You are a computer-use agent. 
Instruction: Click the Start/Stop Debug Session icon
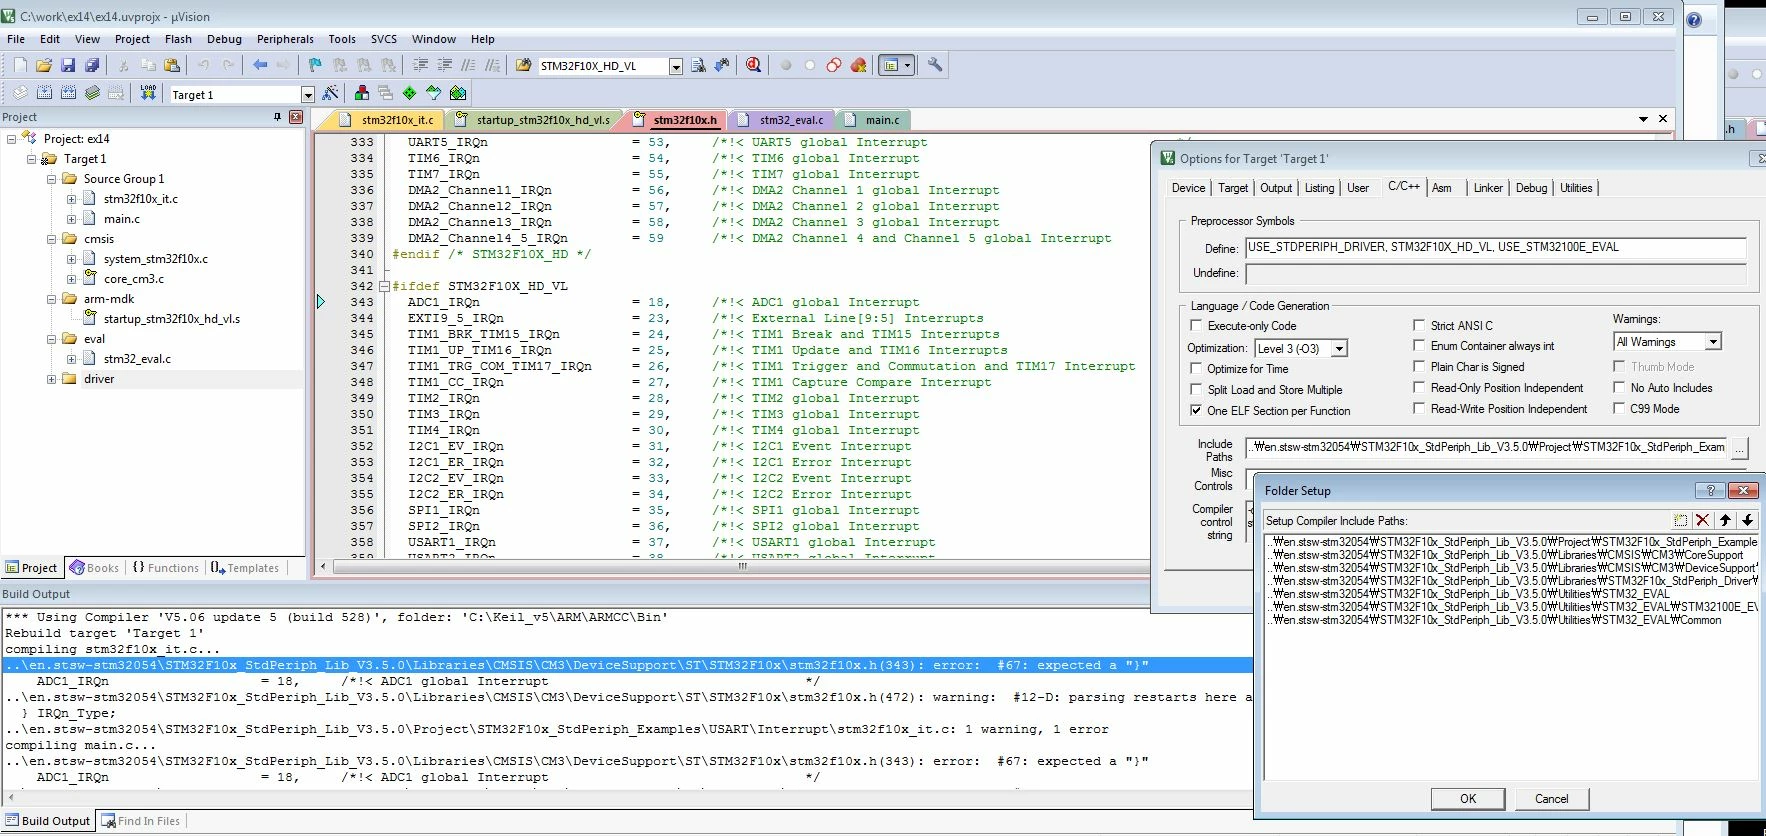tap(753, 65)
